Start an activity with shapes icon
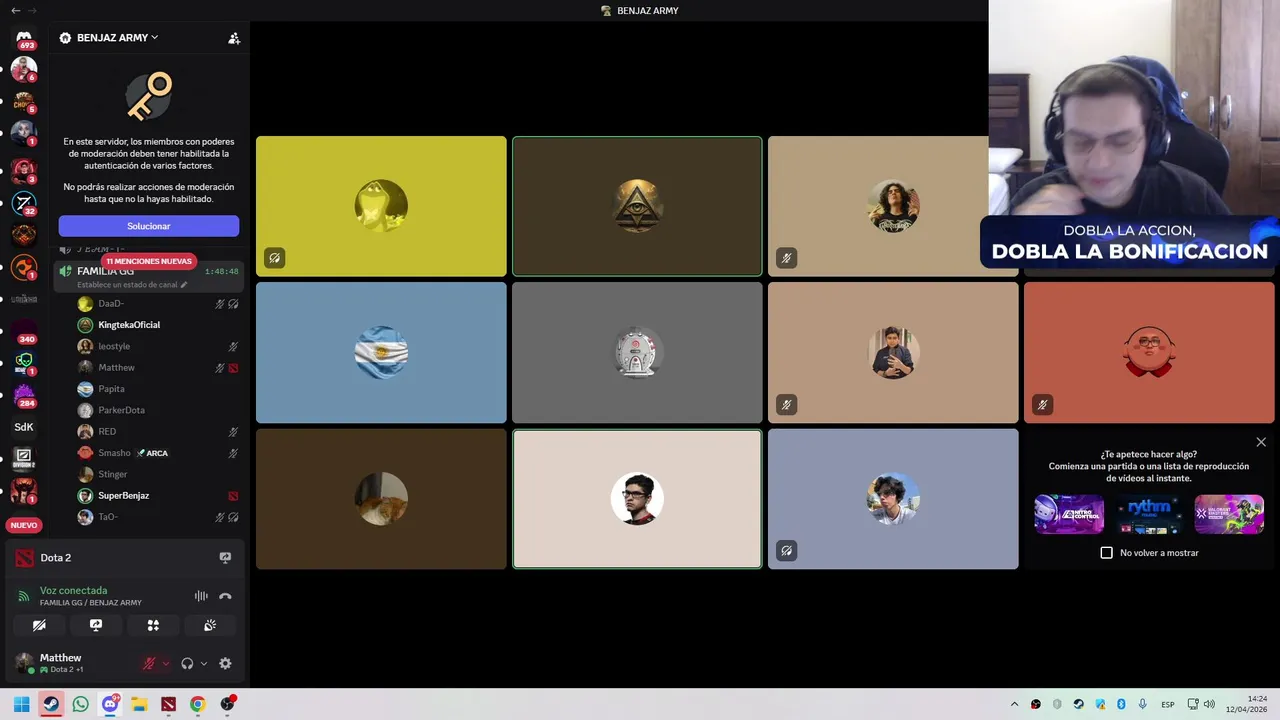This screenshot has height=720, width=1280. tap(153, 625)
